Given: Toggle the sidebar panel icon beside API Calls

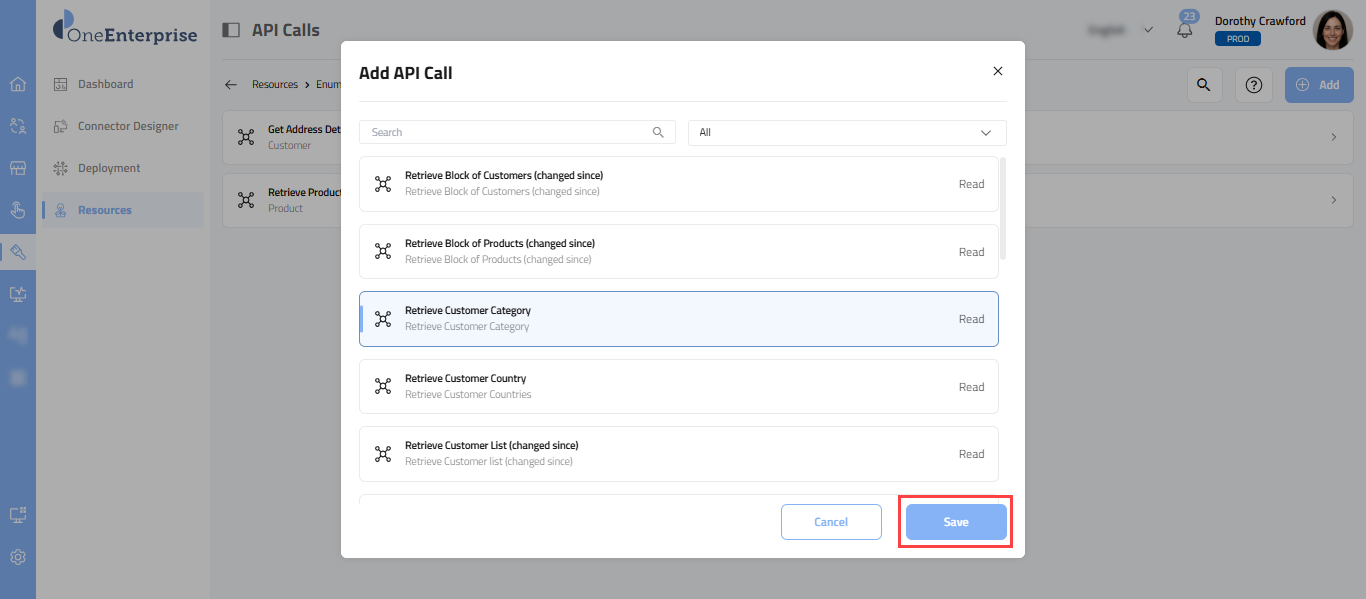Looking at the screenshot, I should [x=231, y=30].
